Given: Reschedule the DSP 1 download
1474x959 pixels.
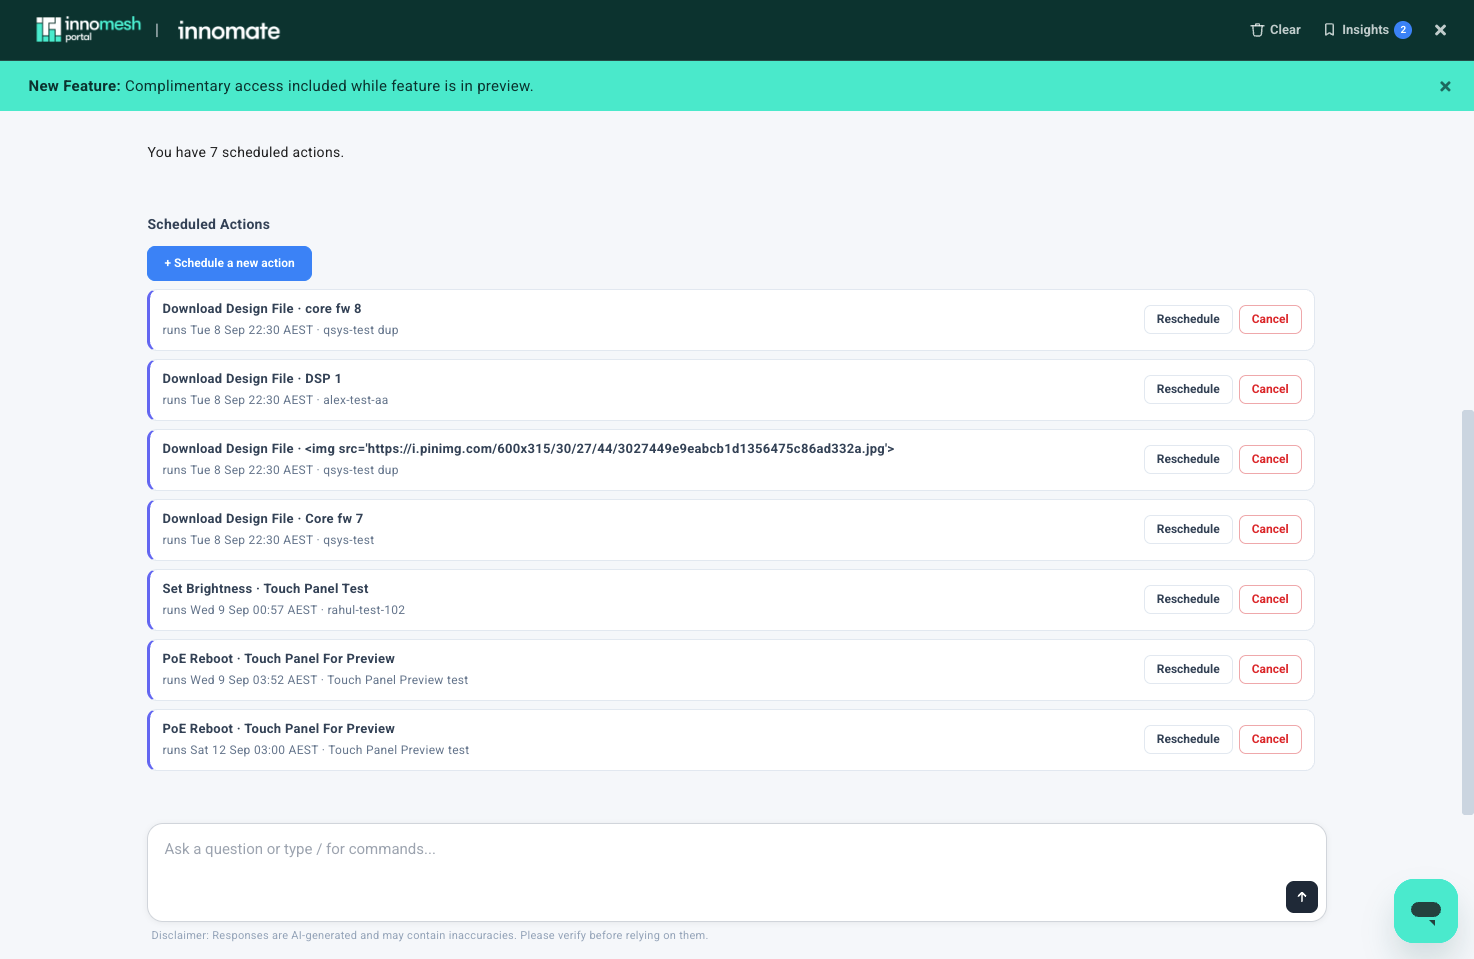Looking at the screenshot, I should pyautogui.click(x=1188, y=389).
